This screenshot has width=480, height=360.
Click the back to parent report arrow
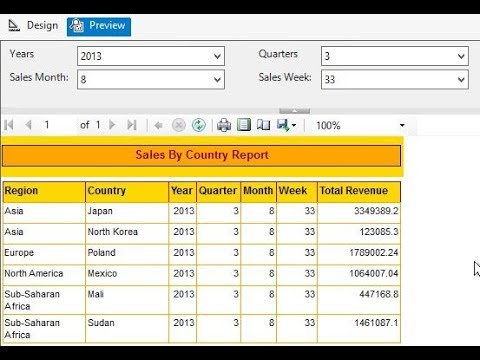(x=158, y=125)
